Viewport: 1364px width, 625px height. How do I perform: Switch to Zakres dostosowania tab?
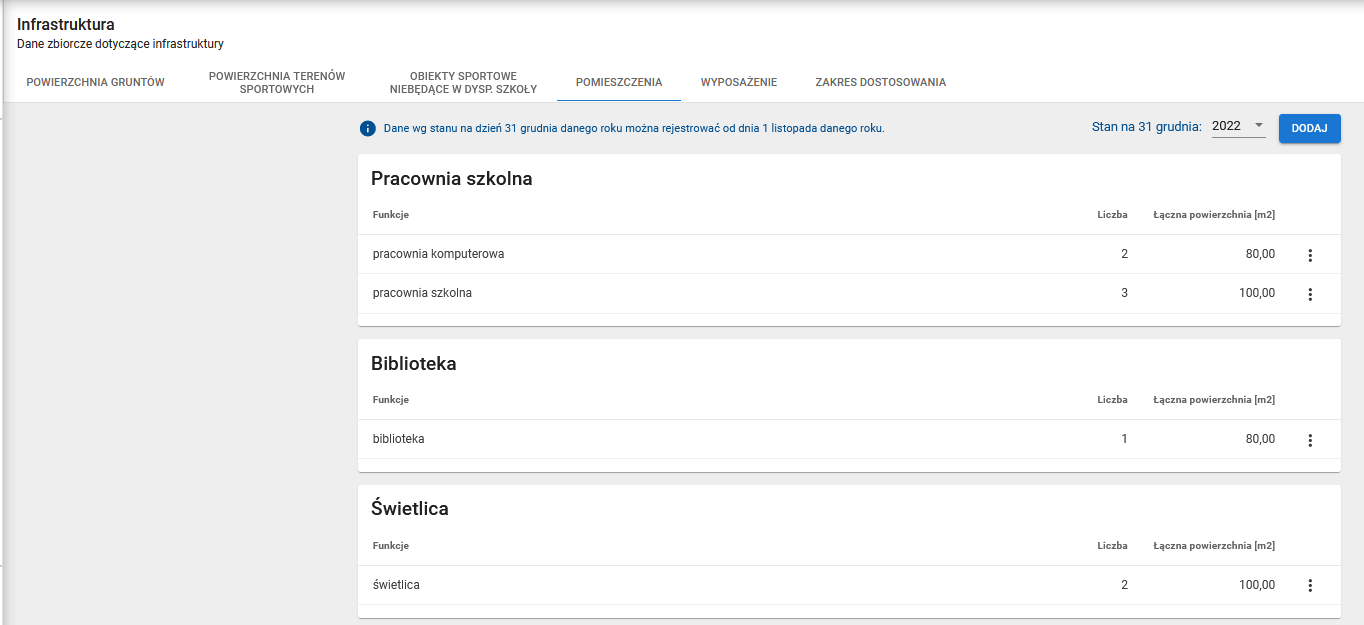880,82
